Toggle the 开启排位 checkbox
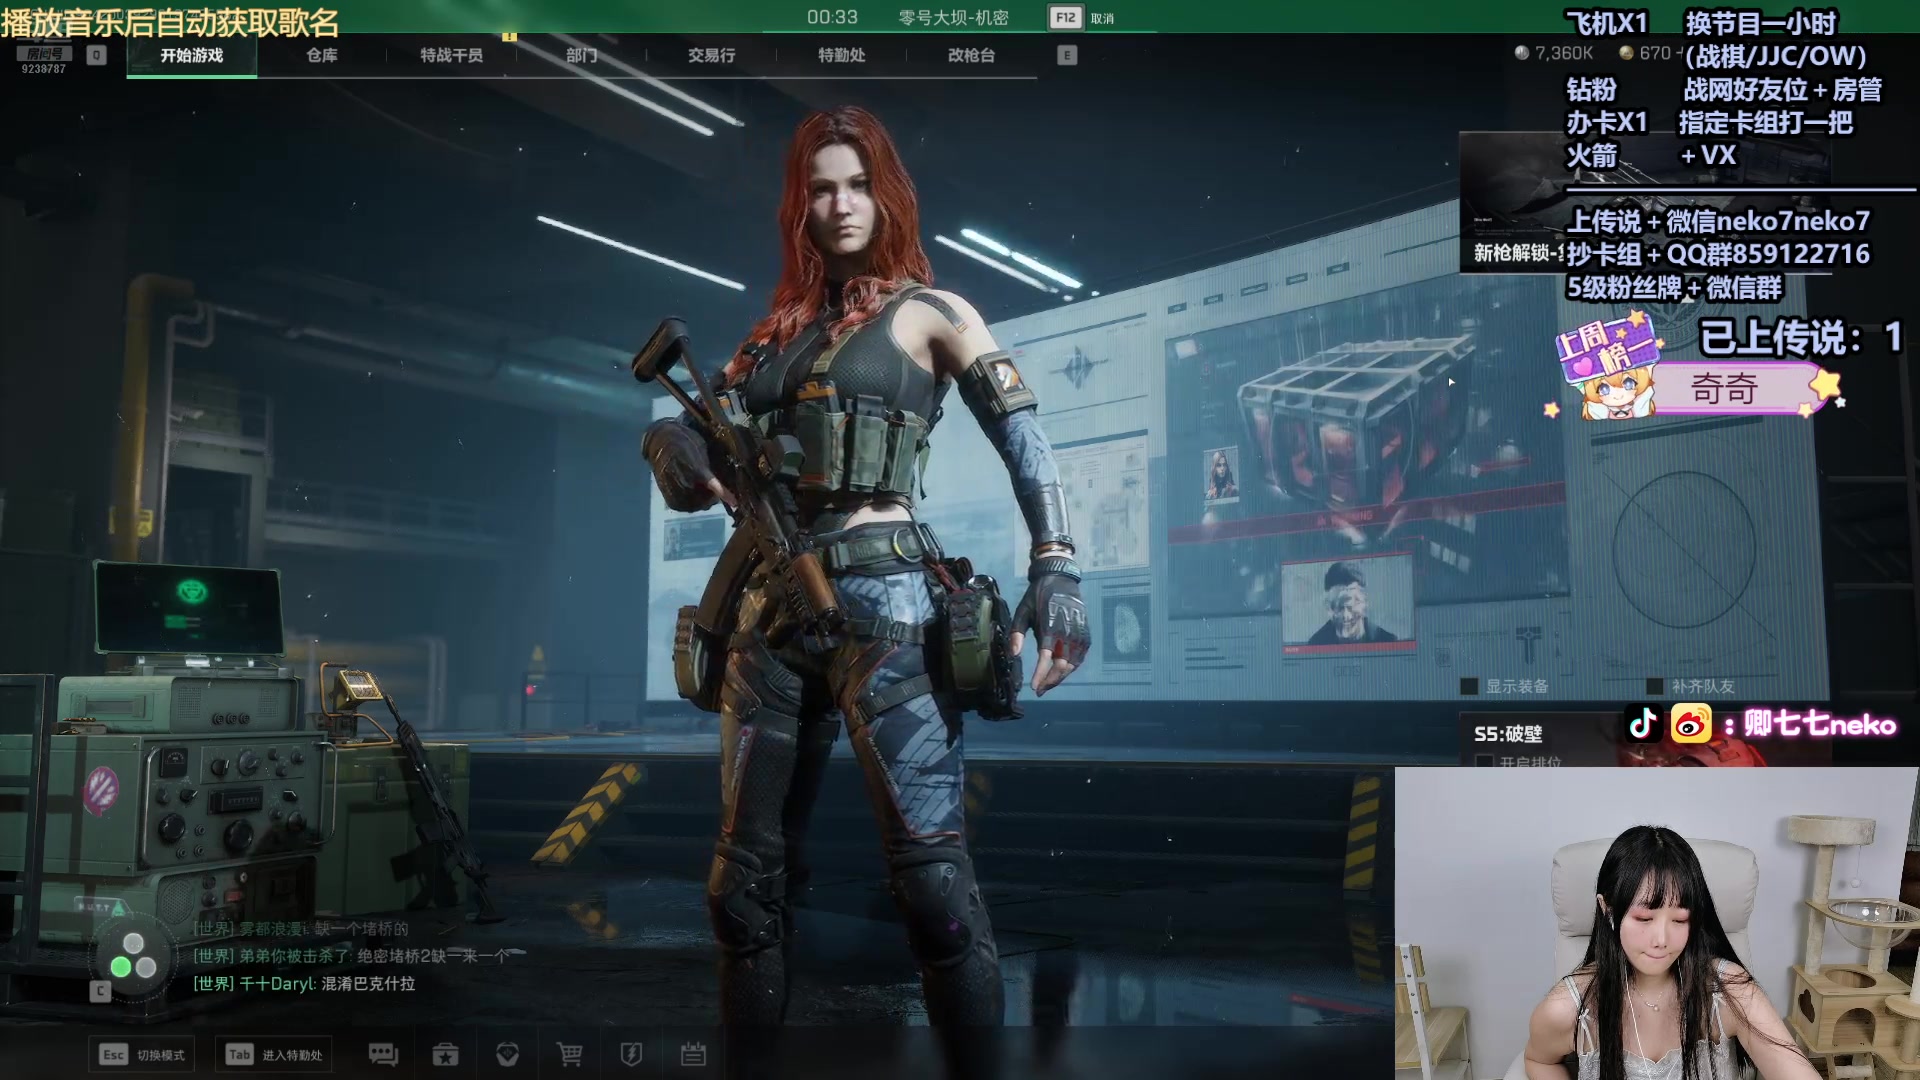Image resolution: width=1920 pixels, height=1080 pixels. coord(1484,762)
